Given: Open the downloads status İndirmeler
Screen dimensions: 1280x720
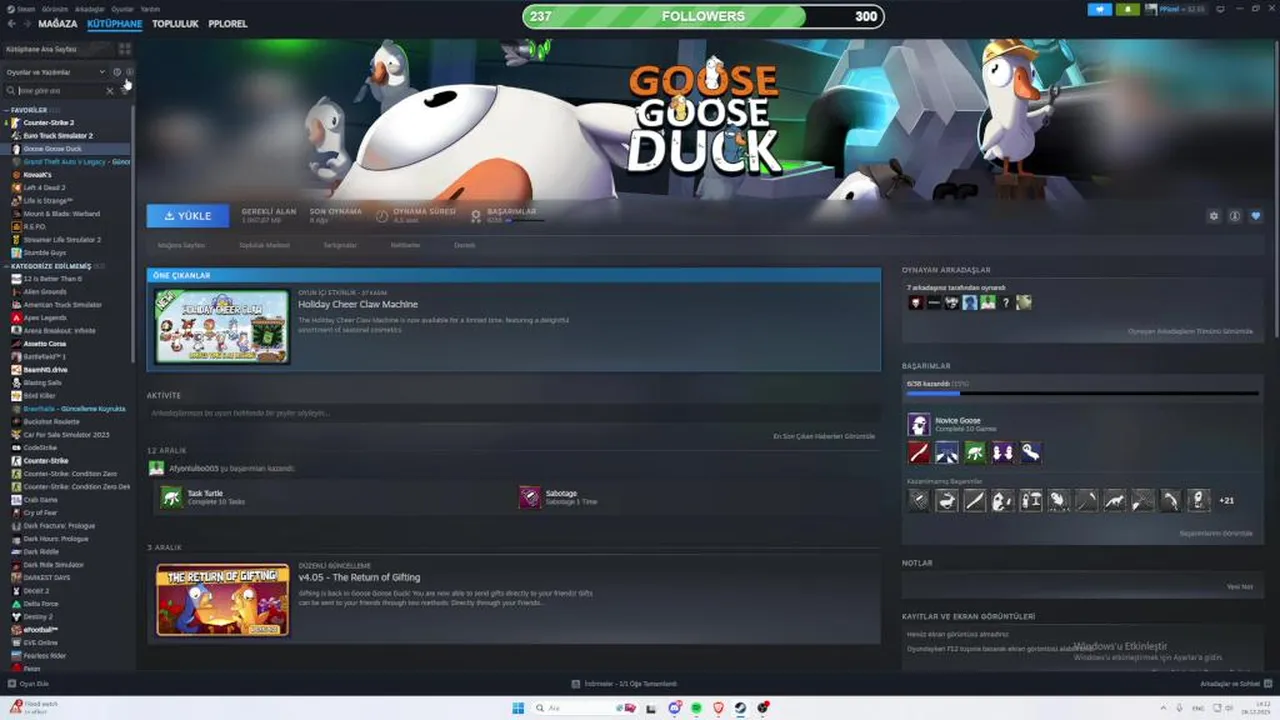Looking at the screenshot, I should (624, 684).
